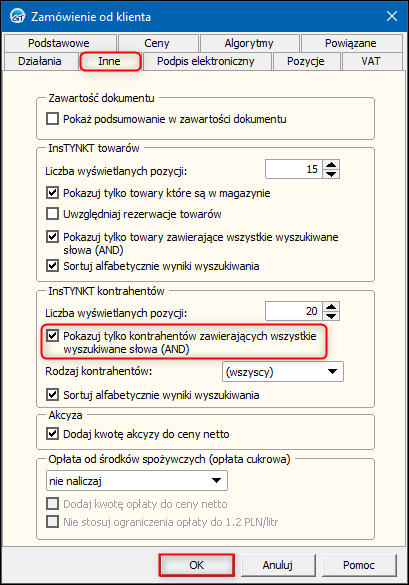Increase InsTYNKT kontrahentów displayed positions count
Screen dimensions: 409x585
pos(331,306)
